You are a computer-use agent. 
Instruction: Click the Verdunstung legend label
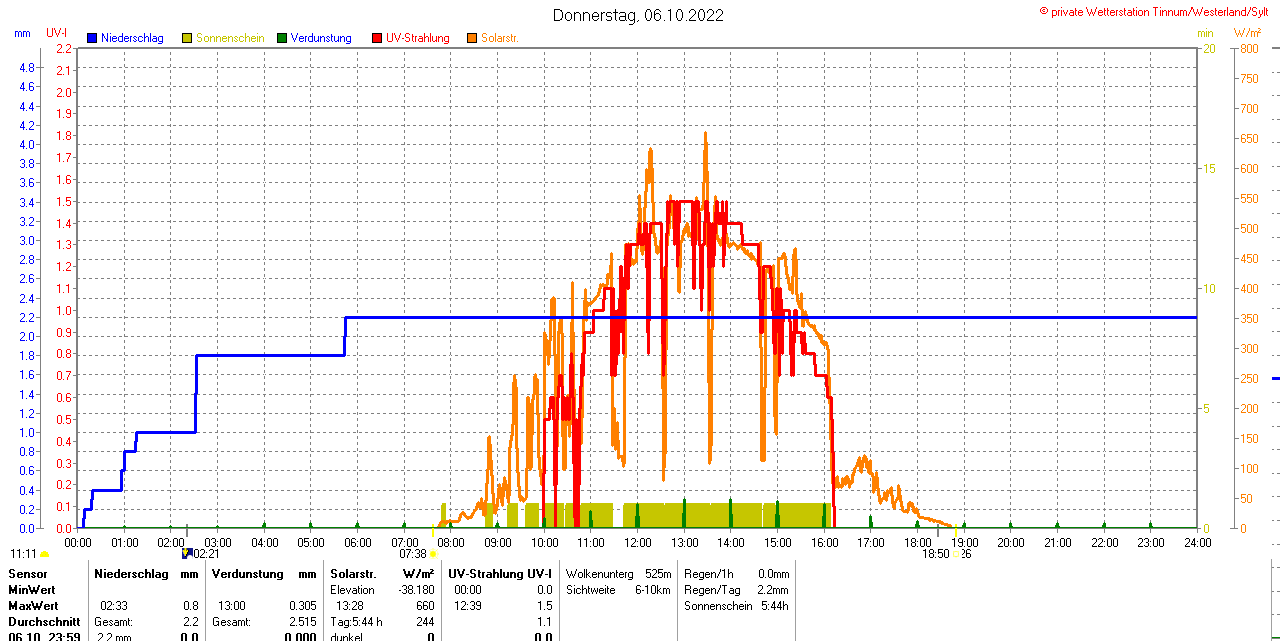[x=321, y=38]
